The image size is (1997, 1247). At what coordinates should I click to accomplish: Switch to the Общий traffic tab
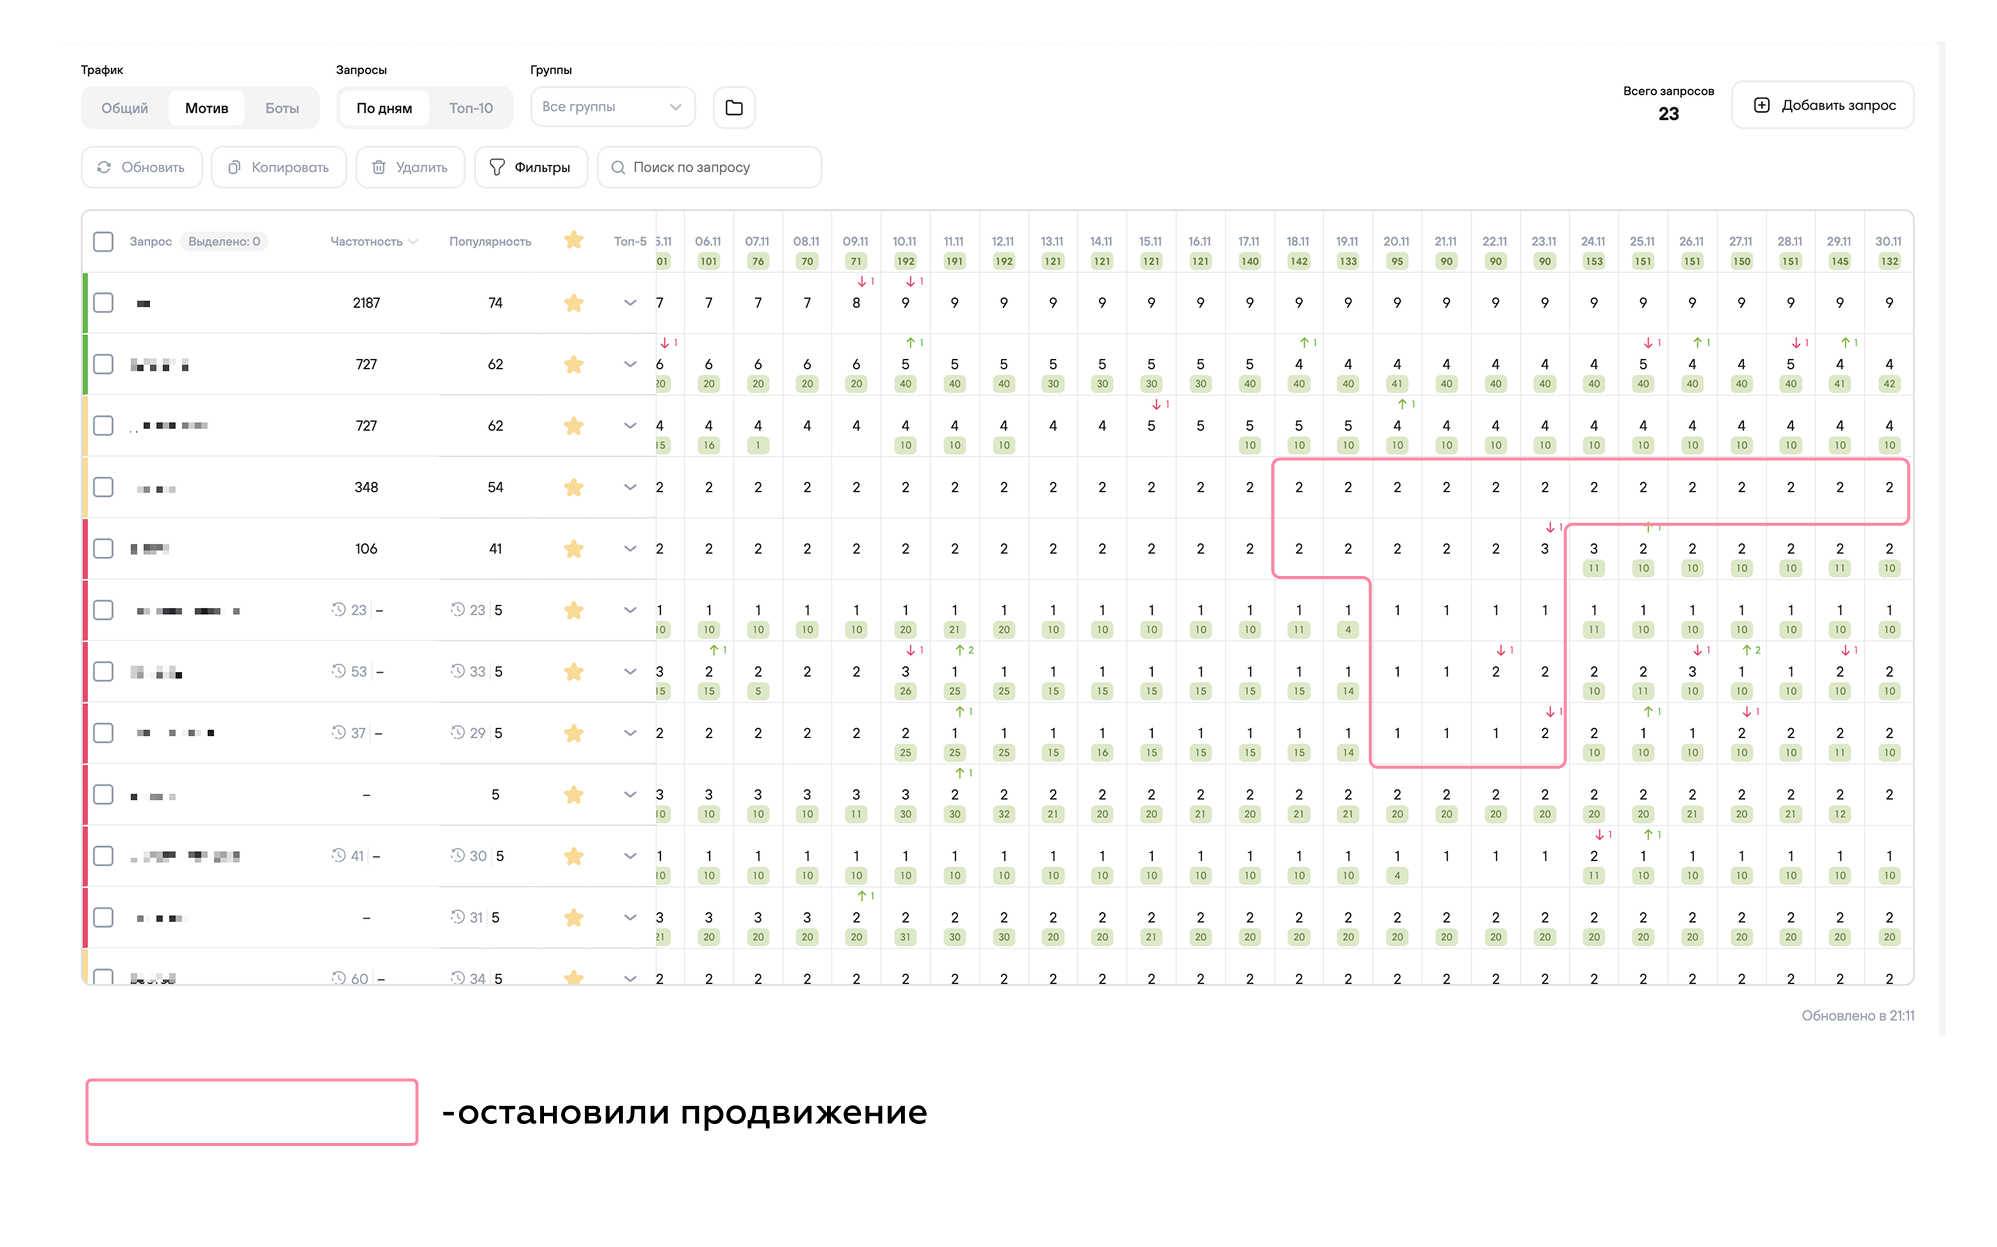(124, 108)
